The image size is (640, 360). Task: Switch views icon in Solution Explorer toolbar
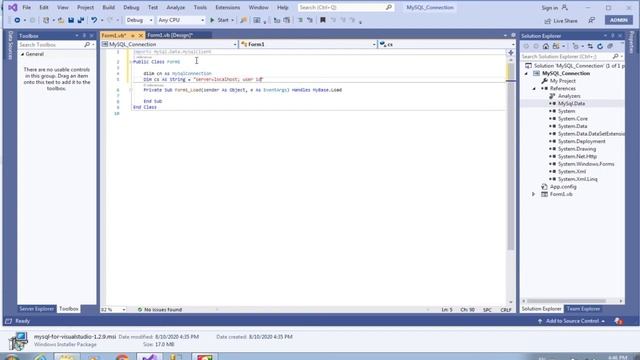[556, 46]
